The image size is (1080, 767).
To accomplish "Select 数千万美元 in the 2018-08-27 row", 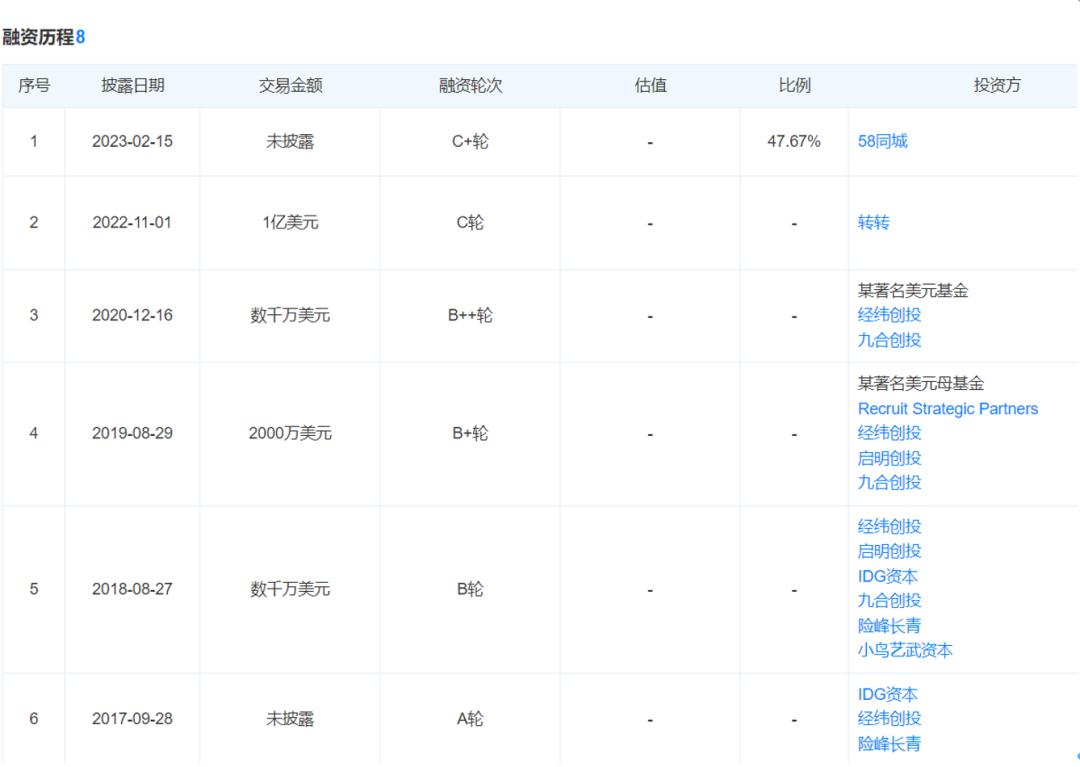I will (x=290, y=589).
